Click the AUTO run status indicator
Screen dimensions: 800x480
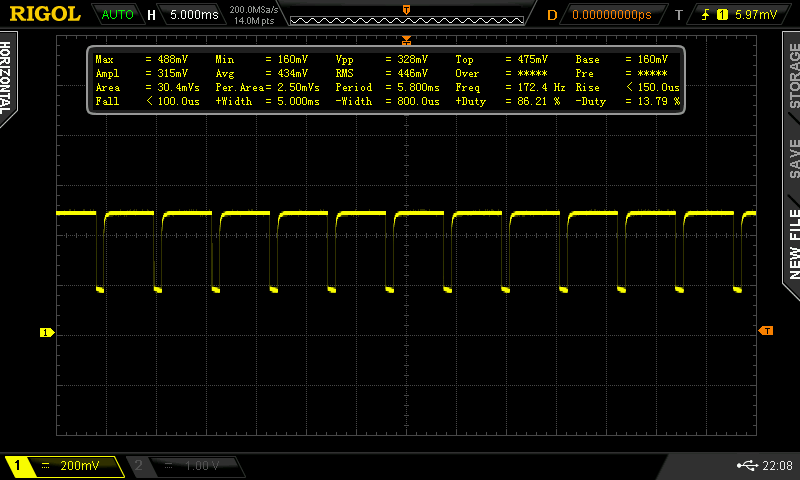[117, 14]
